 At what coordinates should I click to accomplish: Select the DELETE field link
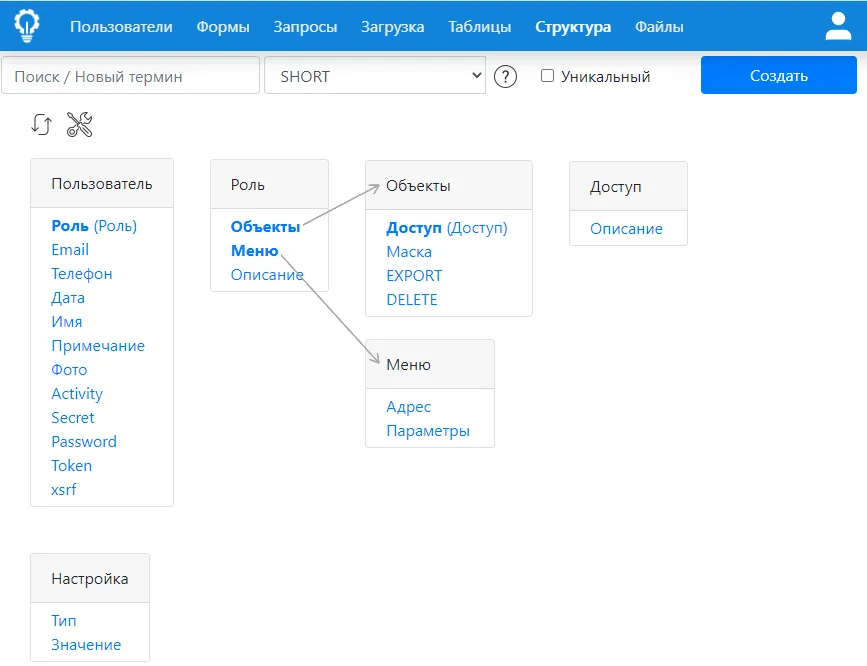click(x=412, y=300)
